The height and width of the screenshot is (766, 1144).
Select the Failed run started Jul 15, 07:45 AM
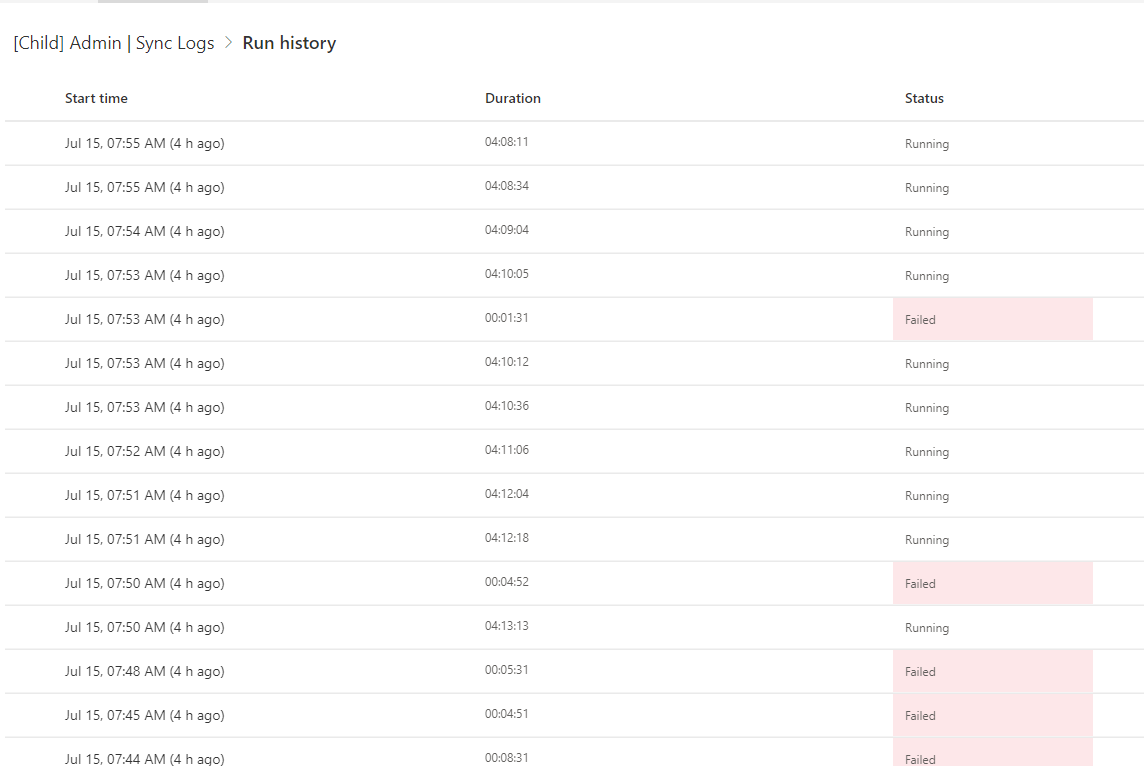(145, 715)
